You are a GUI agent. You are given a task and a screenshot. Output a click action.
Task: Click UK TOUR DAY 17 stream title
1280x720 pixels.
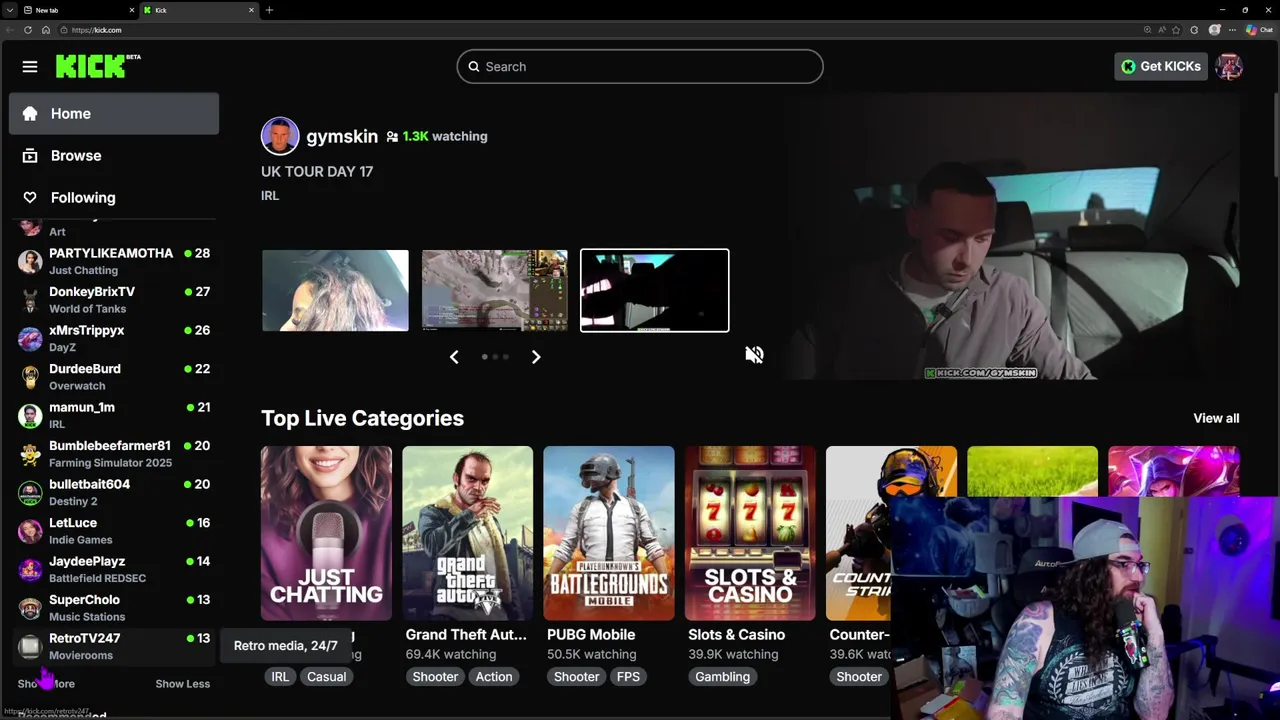(x=317, y=172)
